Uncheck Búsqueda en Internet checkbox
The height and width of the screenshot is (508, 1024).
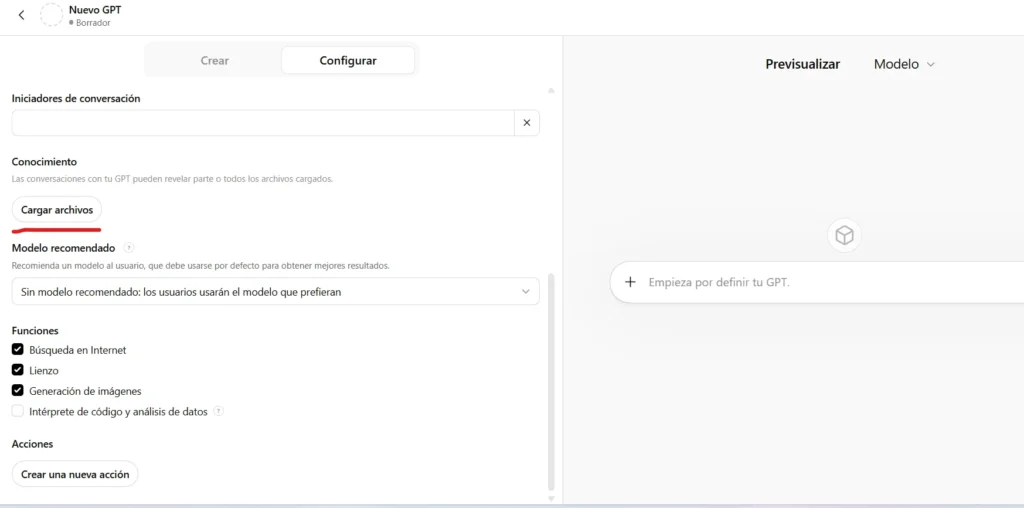[x=18, y=350]
